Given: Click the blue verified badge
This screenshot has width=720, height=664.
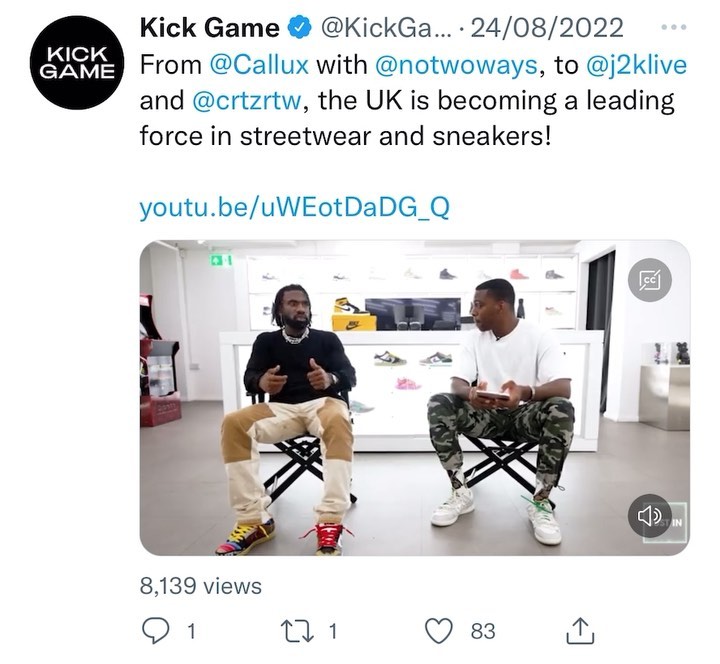Looking at the screenshot, I should (300, 28).
